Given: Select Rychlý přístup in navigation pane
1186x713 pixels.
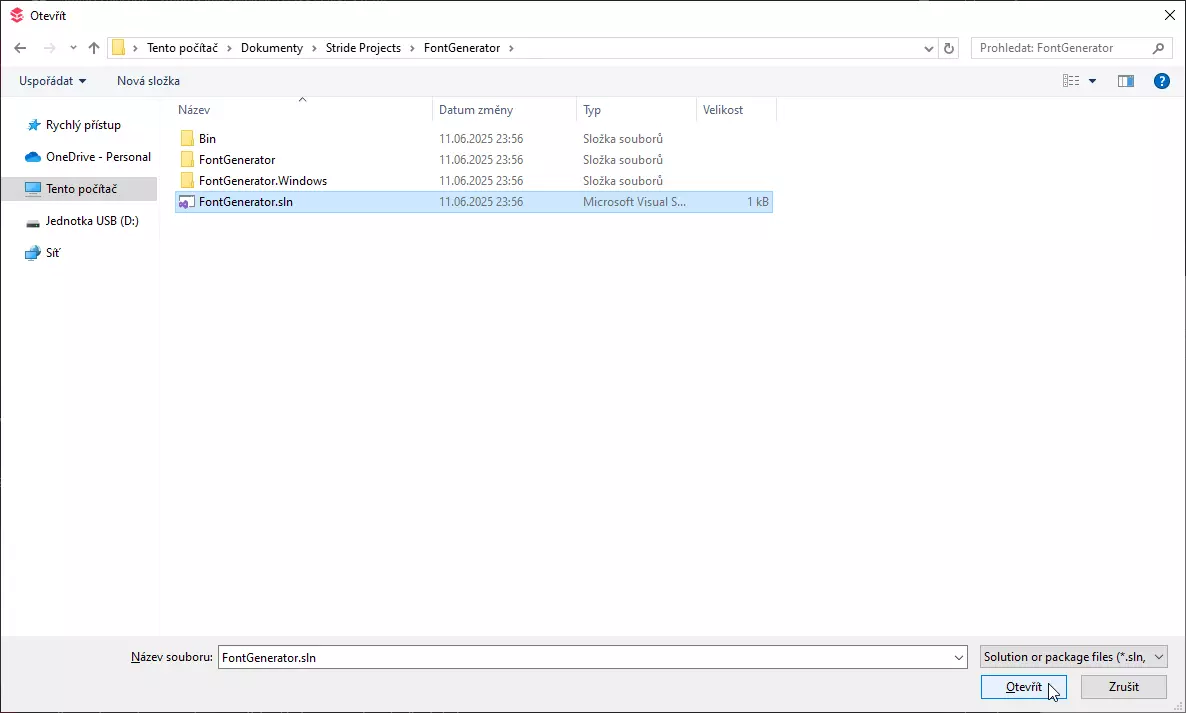Looking at the screenshot, I should point(83,125).
